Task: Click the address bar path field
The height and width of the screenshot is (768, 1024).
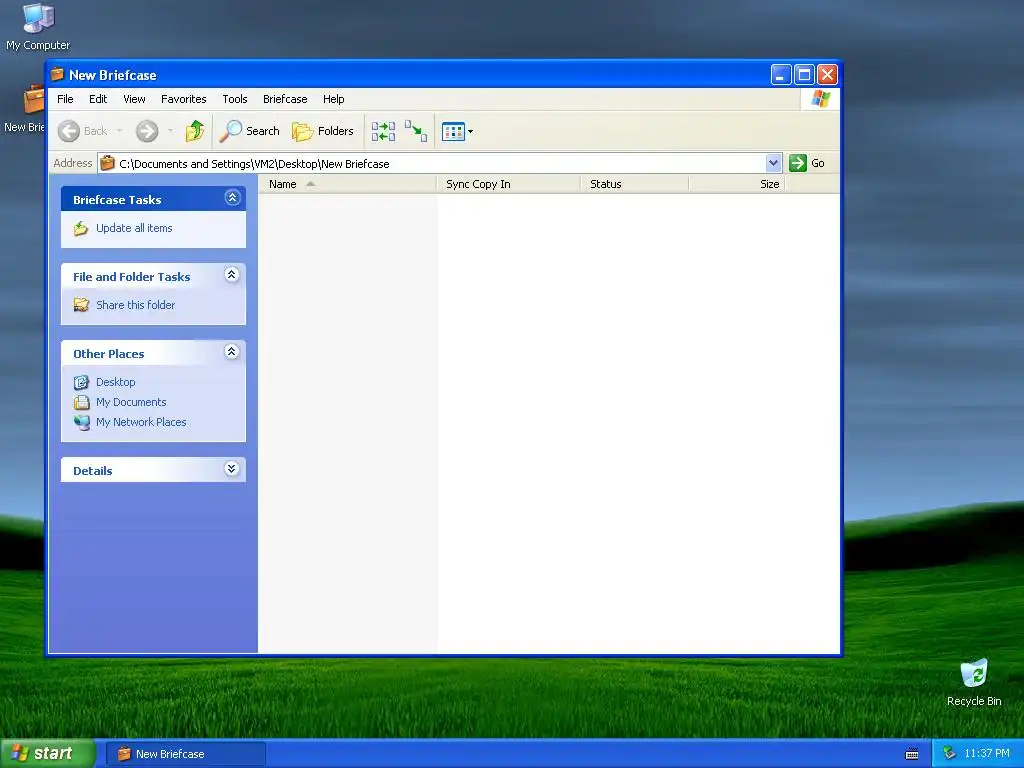Action: tap(432, 163)
